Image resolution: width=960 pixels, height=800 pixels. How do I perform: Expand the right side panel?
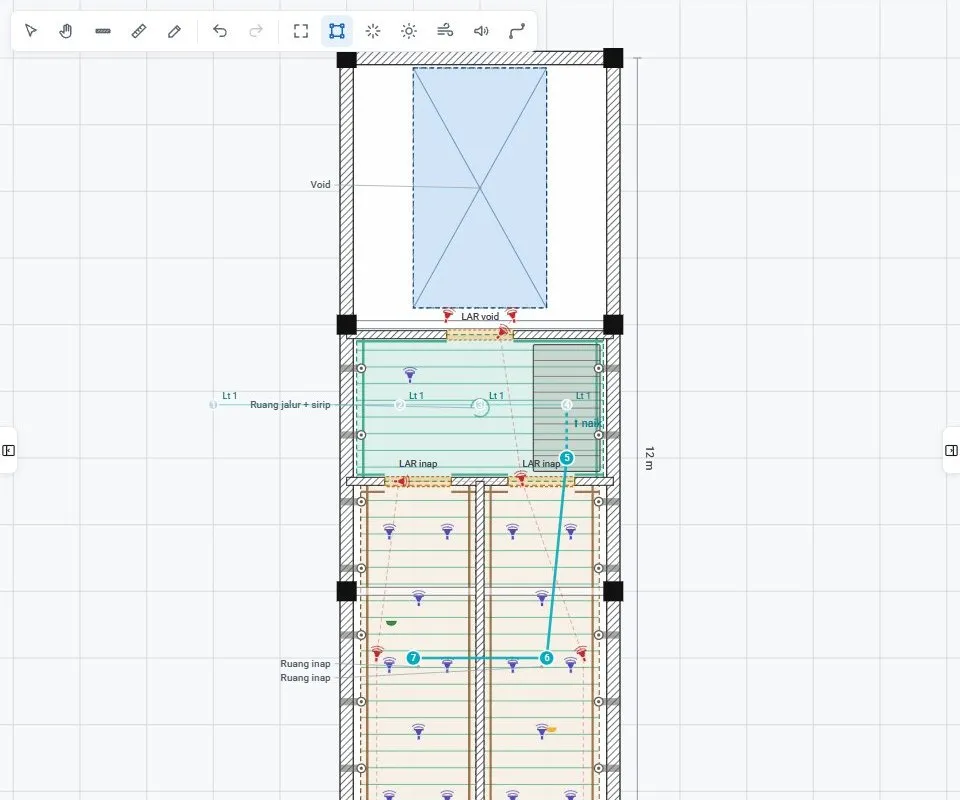tap(951, 450)
